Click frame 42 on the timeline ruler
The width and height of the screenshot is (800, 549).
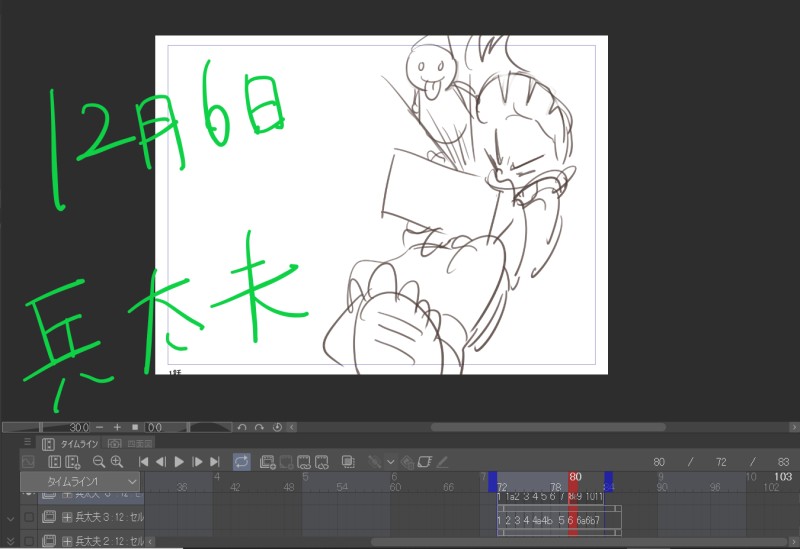coord(235,487)
